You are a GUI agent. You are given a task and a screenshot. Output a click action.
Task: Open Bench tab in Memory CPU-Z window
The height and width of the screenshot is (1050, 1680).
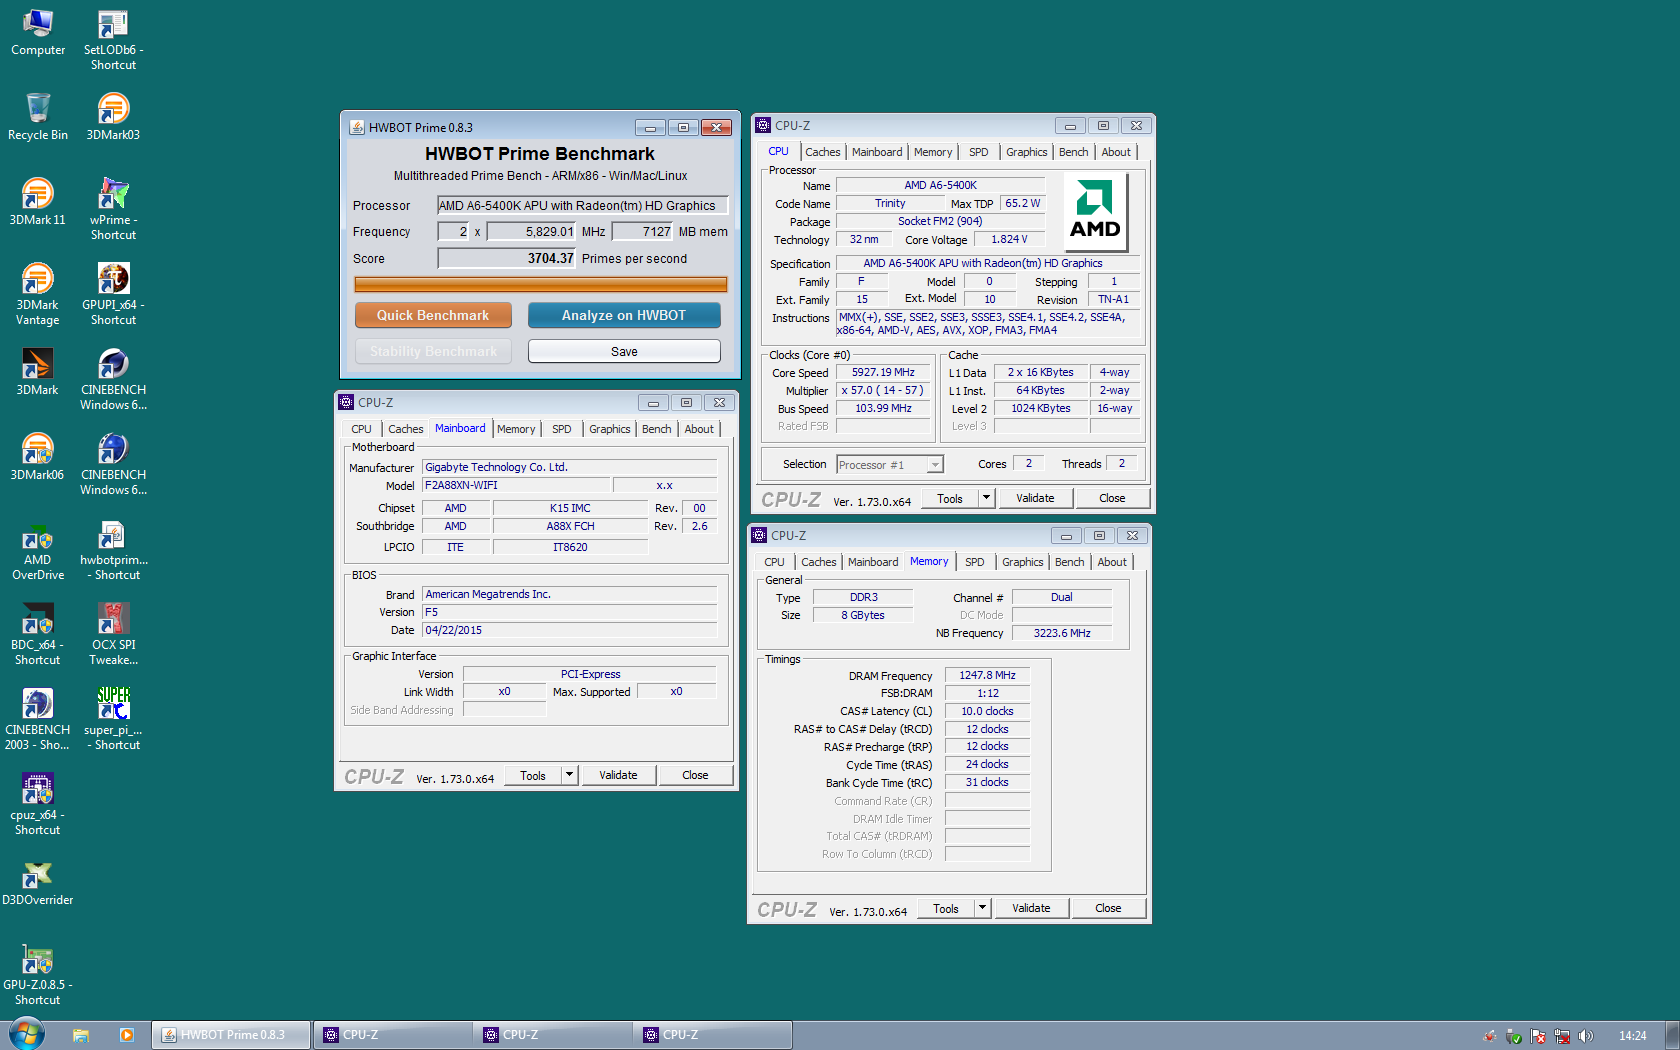pos(1069,562)
